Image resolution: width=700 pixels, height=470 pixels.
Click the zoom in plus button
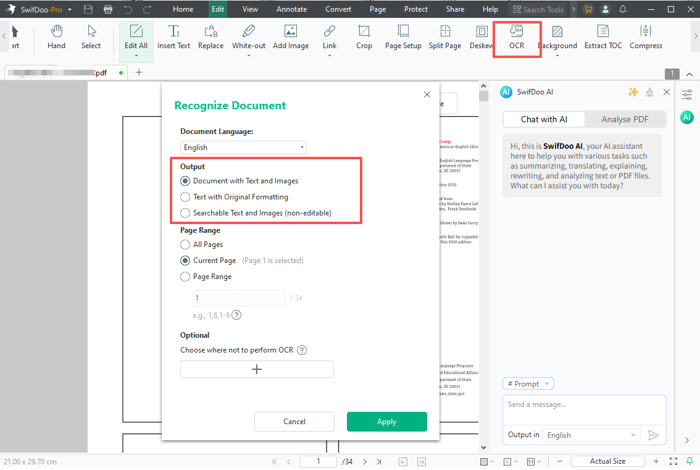point(656,461)
